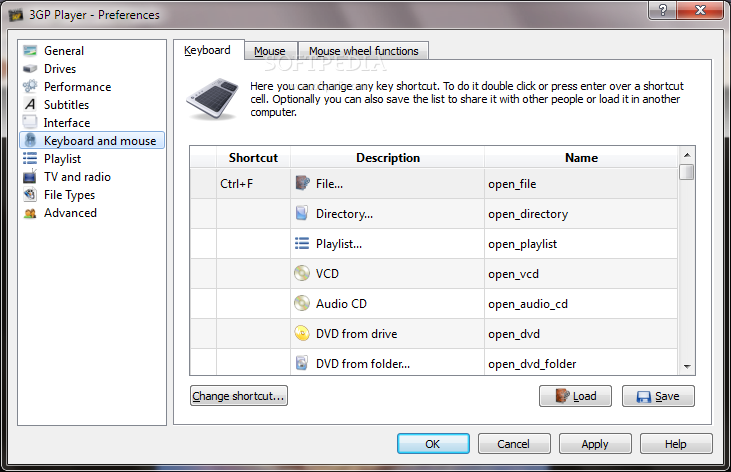This screenshot has height=472, width=731.
Task: Click the TV and radio icon
Action: pyautogui.click(x=30, y=177)
